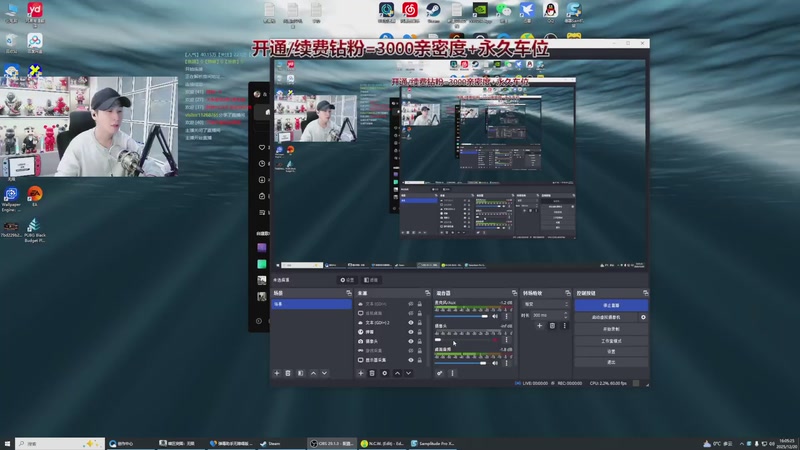Screen dimensions: 800x450
Task: Remove selected scene with 场景 trash icon
Action: 288,373
